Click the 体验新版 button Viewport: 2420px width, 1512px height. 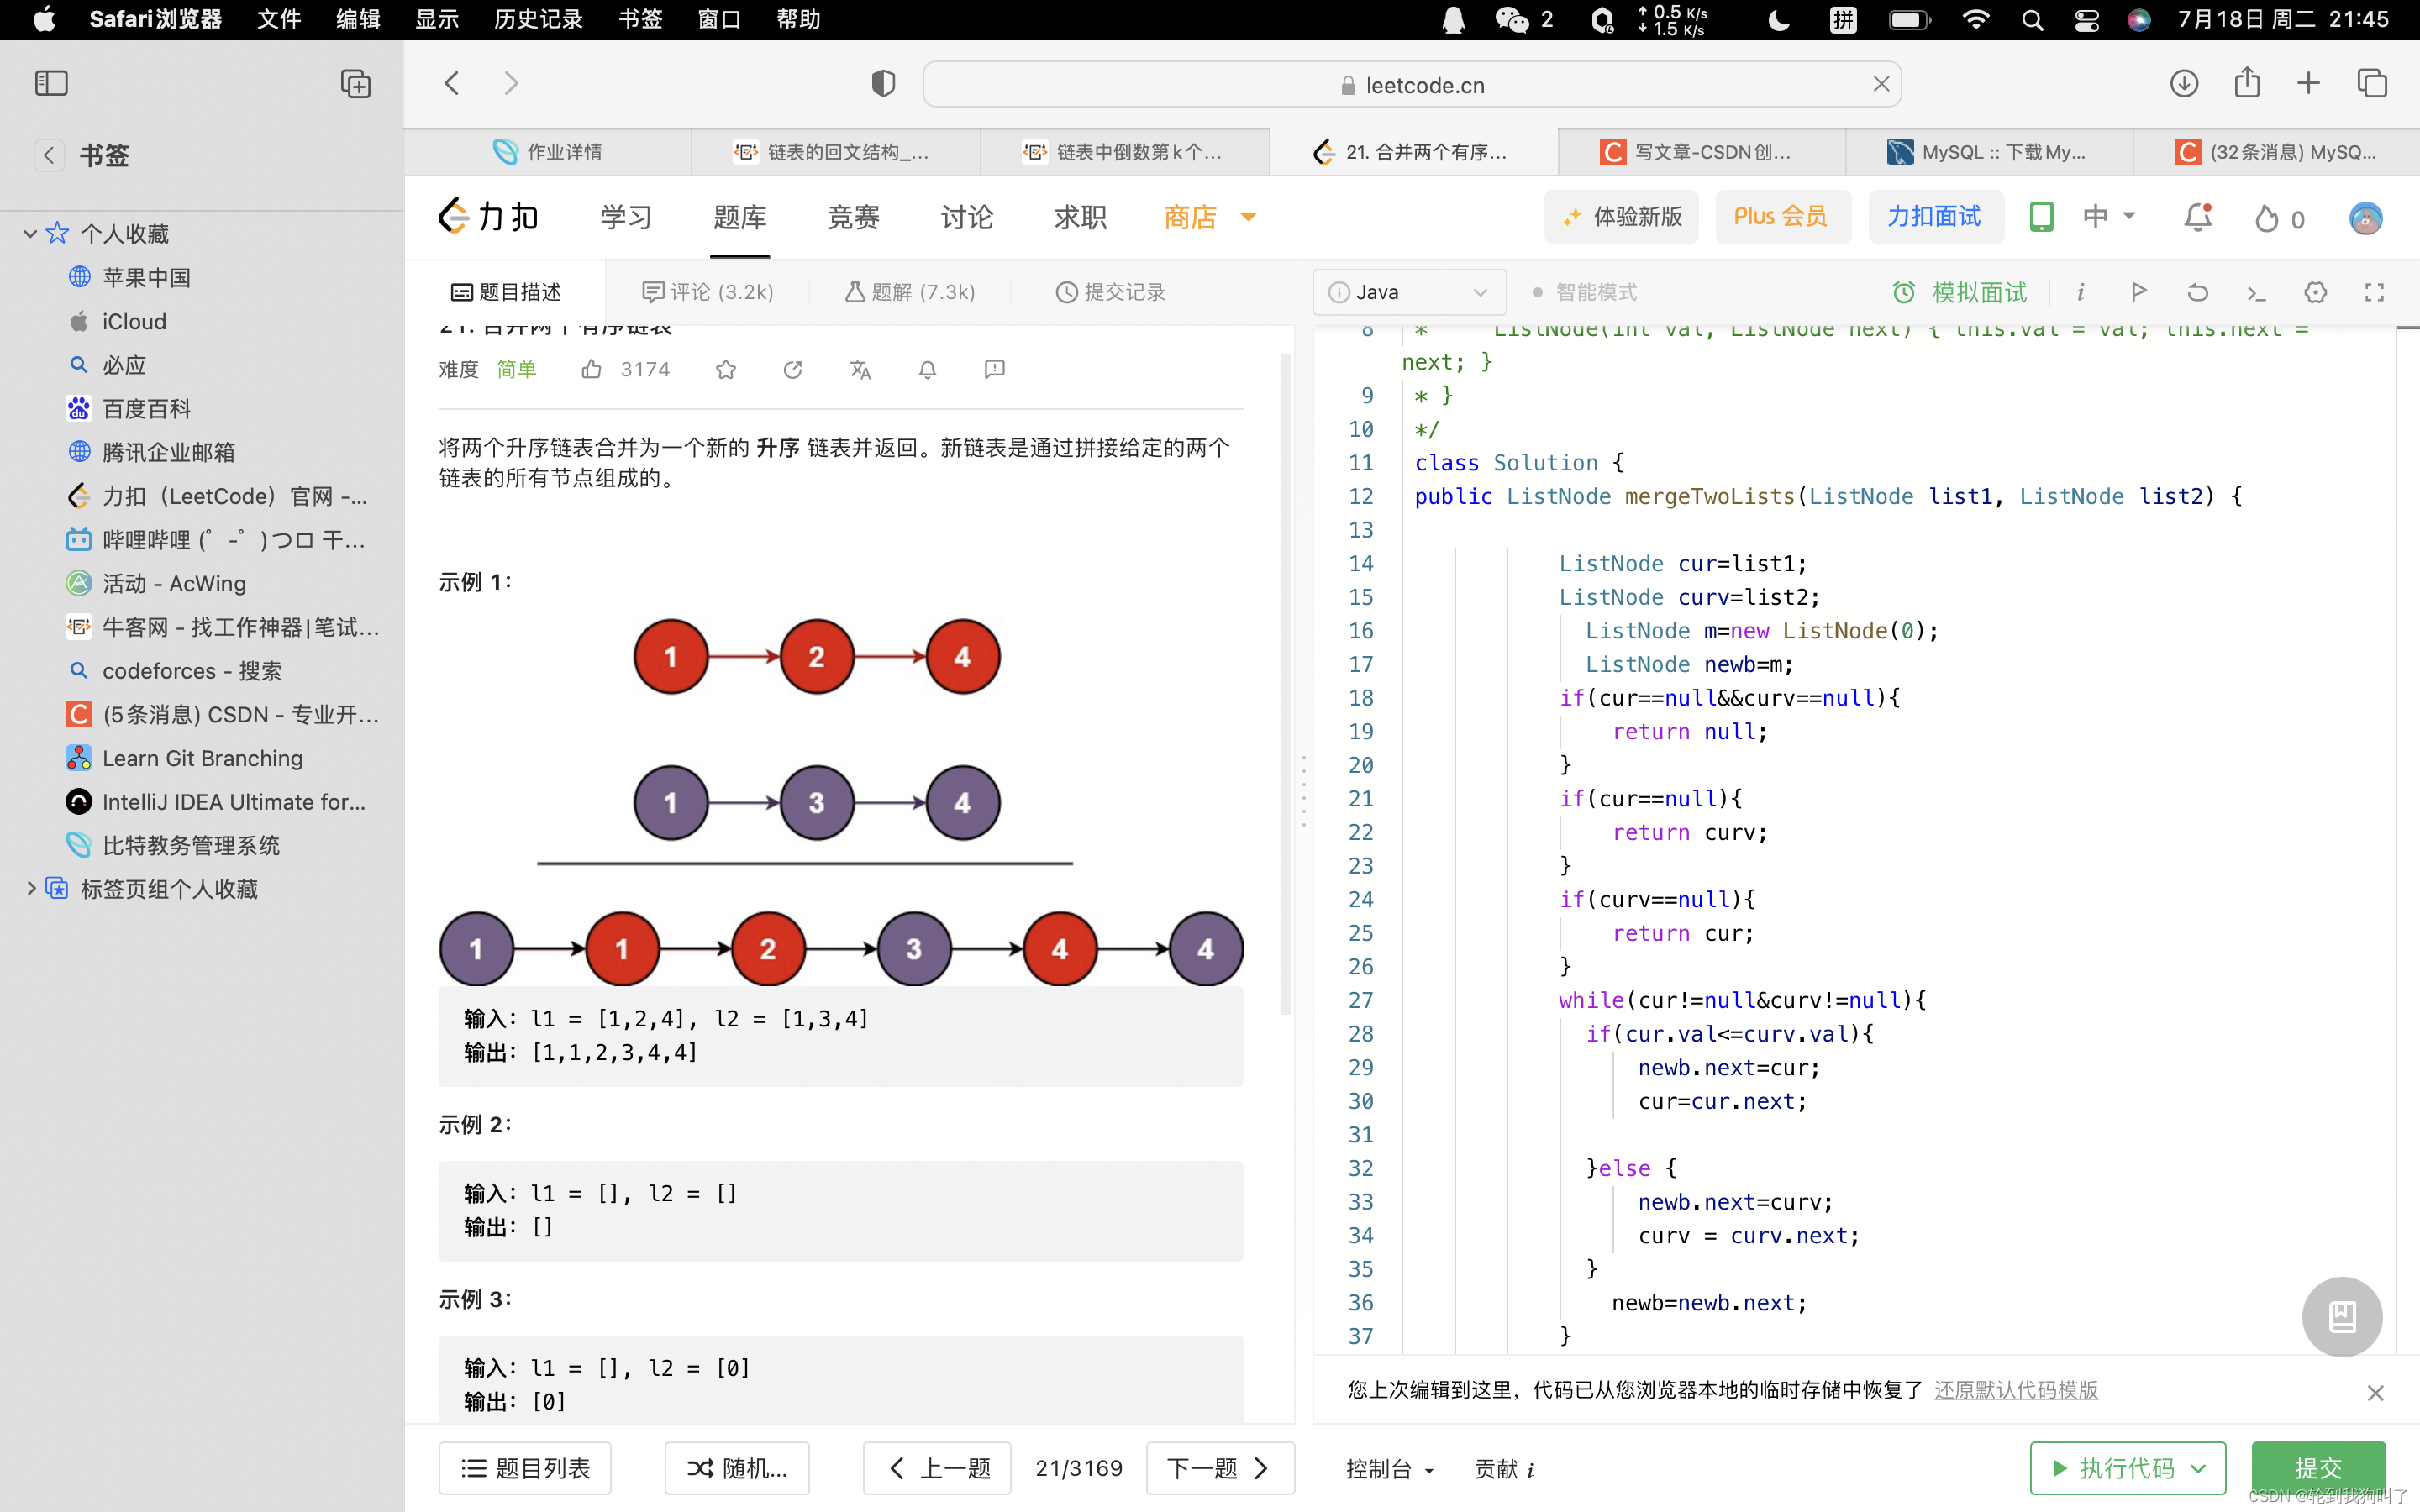click(1622, 216)
